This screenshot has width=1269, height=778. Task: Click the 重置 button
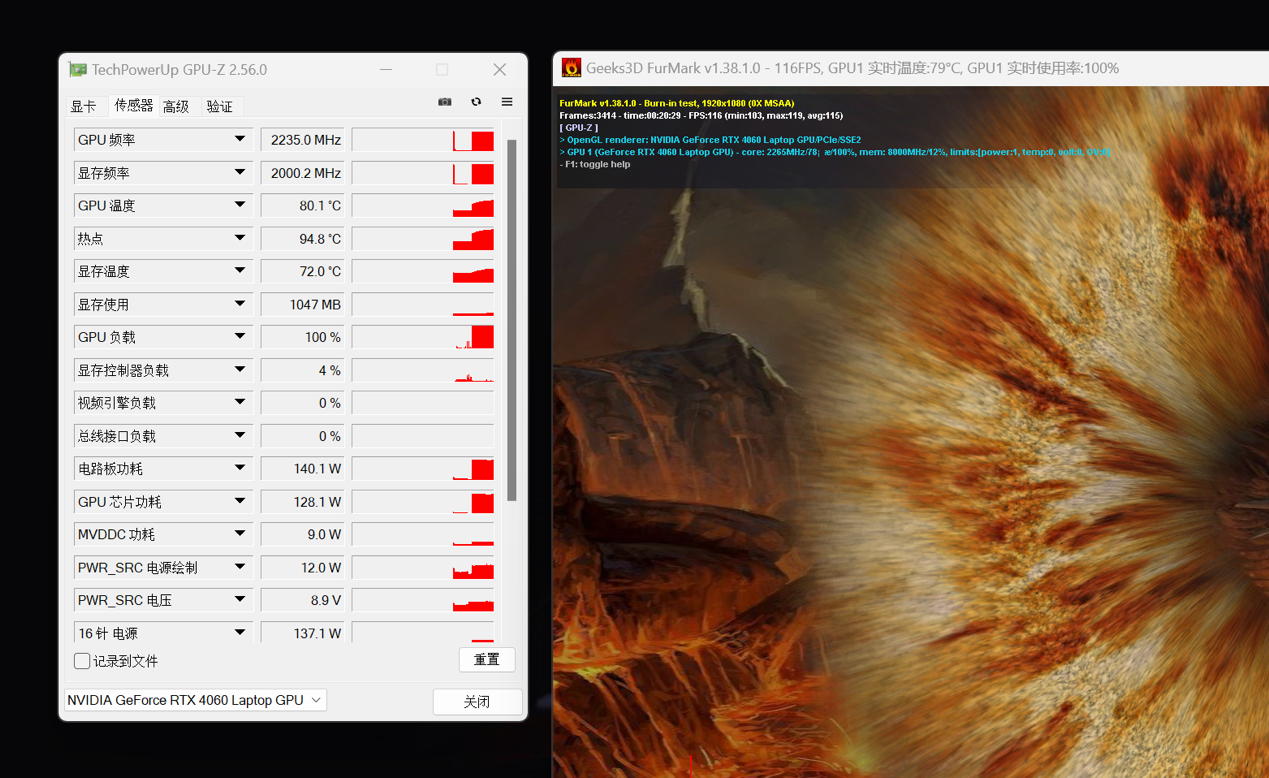487,660
